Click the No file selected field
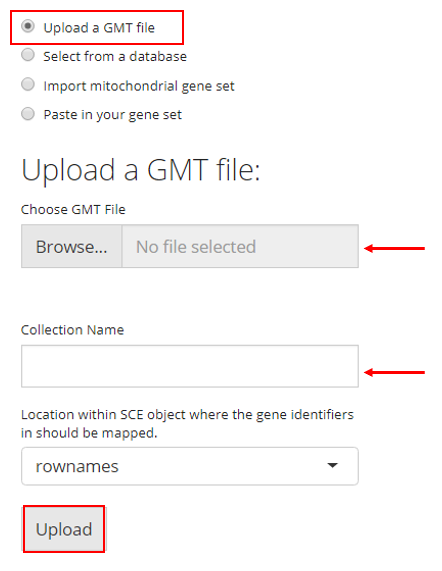Screen dimensions: 442x571 click(x=240, y=247)
